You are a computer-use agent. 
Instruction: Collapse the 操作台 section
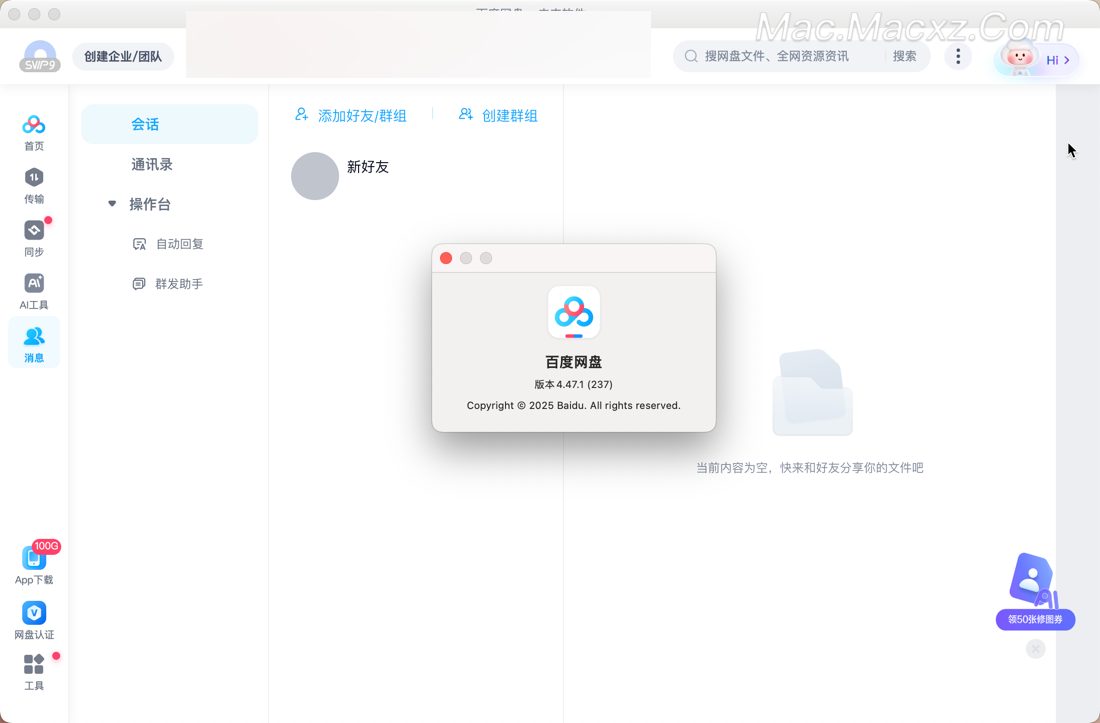112,204
